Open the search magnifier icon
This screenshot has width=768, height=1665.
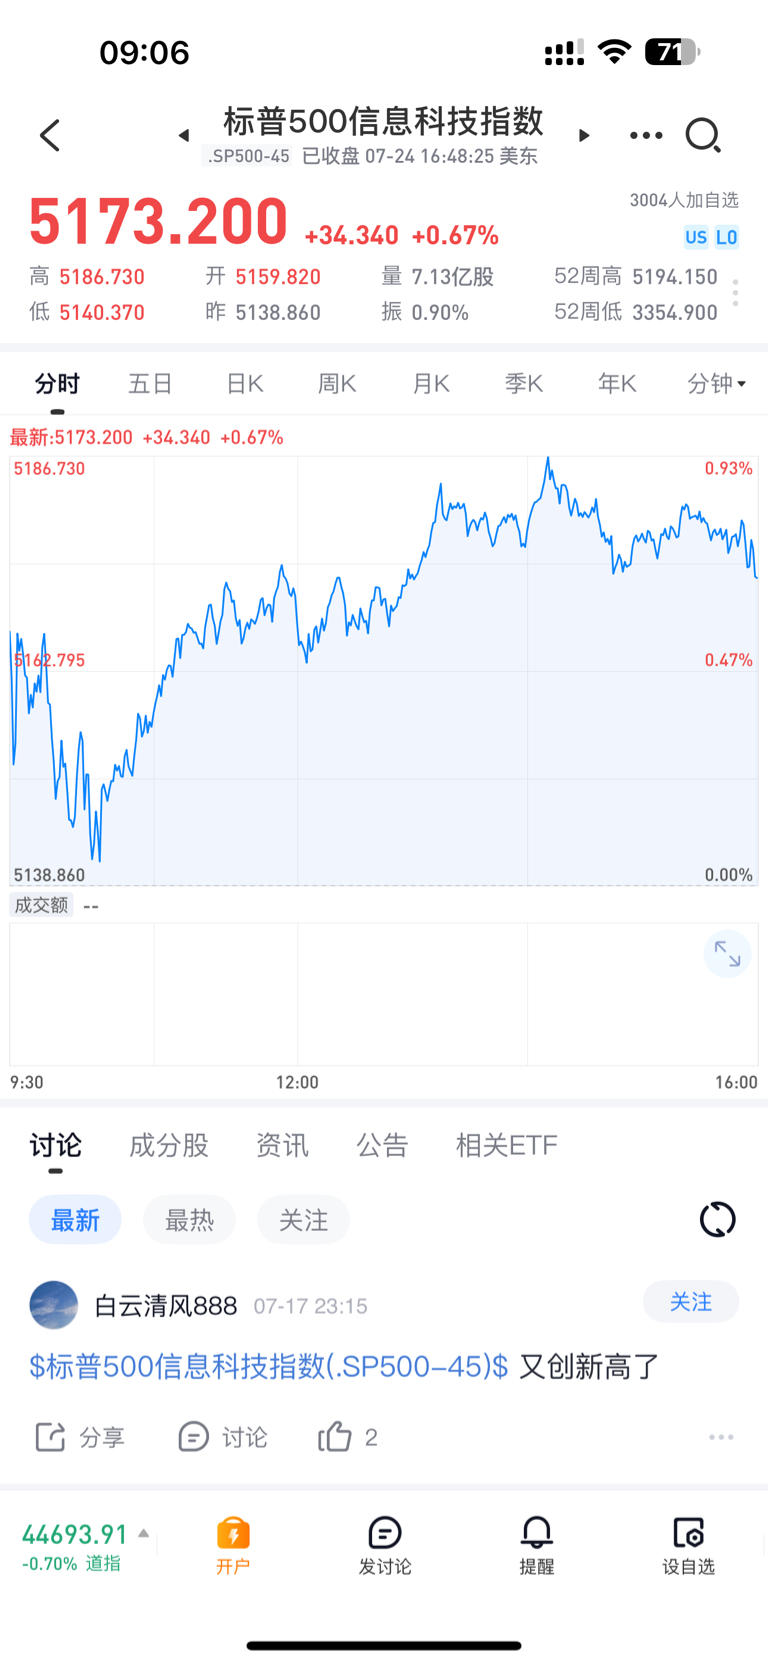point(703,135)
